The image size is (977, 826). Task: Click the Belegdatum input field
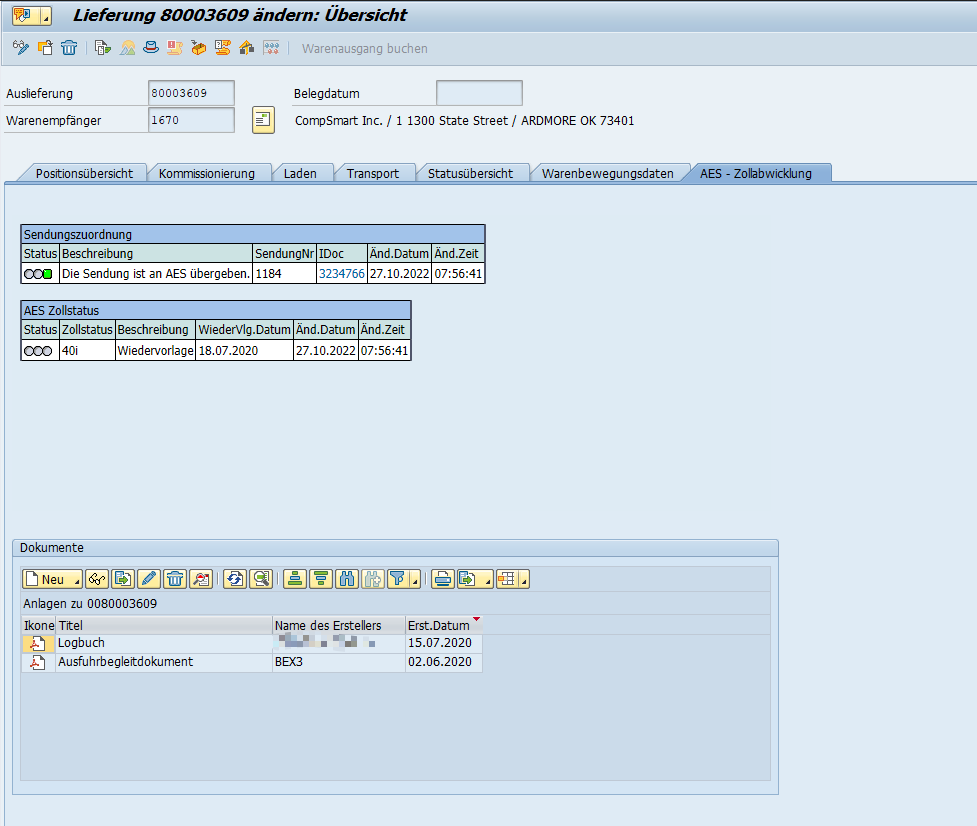(479, 93)
